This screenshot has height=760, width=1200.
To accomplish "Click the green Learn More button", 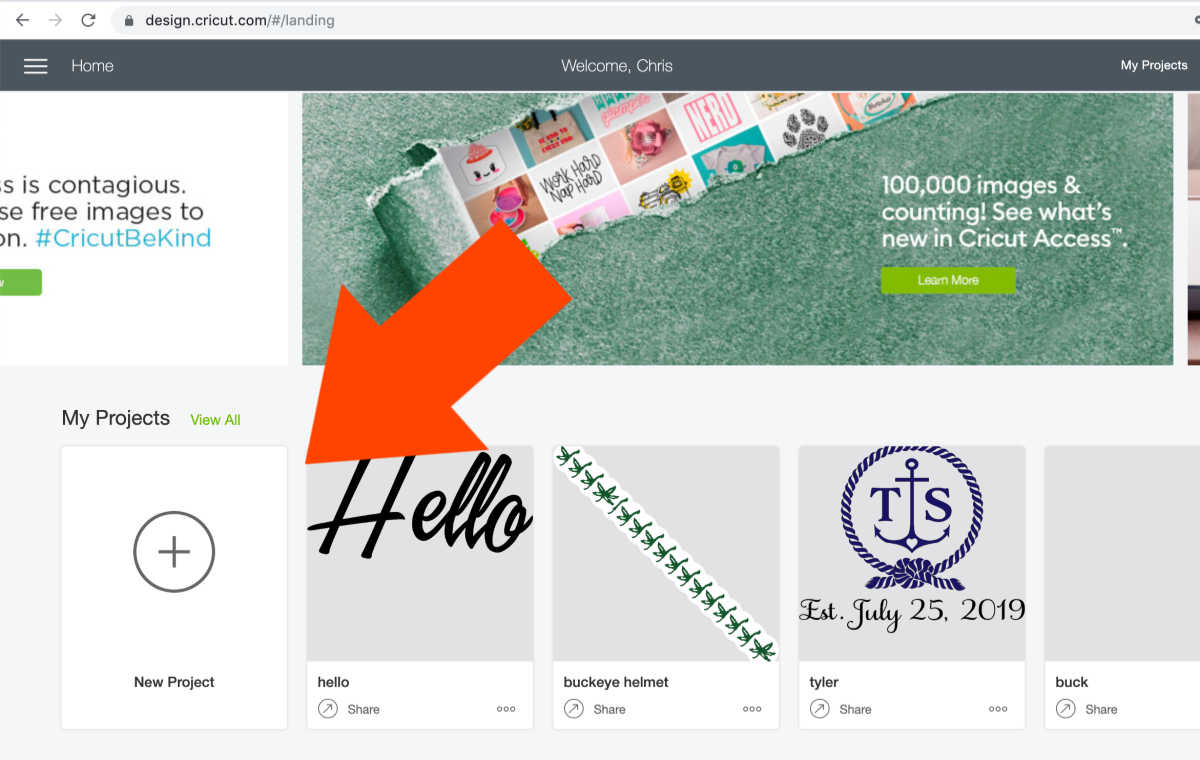I will point(947,280).
